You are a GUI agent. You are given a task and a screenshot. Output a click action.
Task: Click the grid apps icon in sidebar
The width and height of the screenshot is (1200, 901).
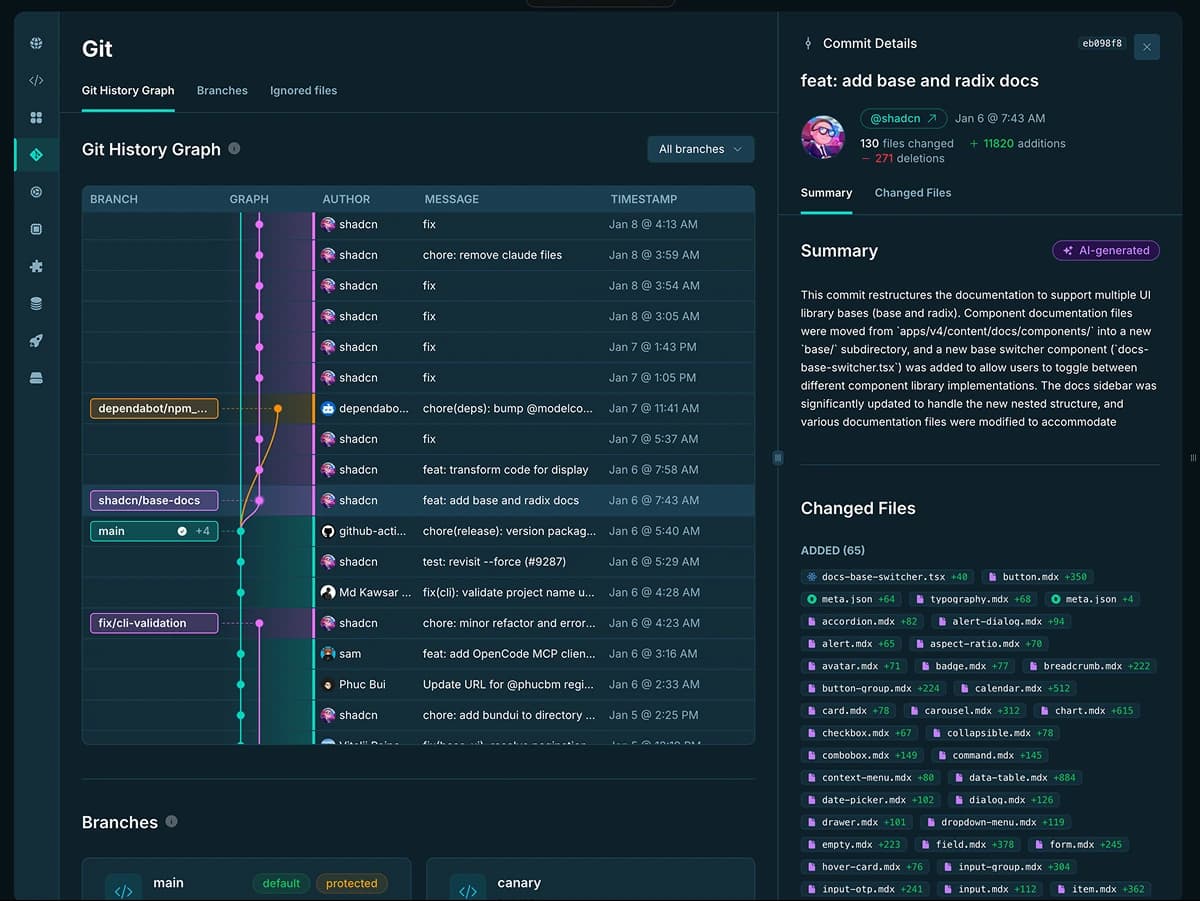pos(36,117)
